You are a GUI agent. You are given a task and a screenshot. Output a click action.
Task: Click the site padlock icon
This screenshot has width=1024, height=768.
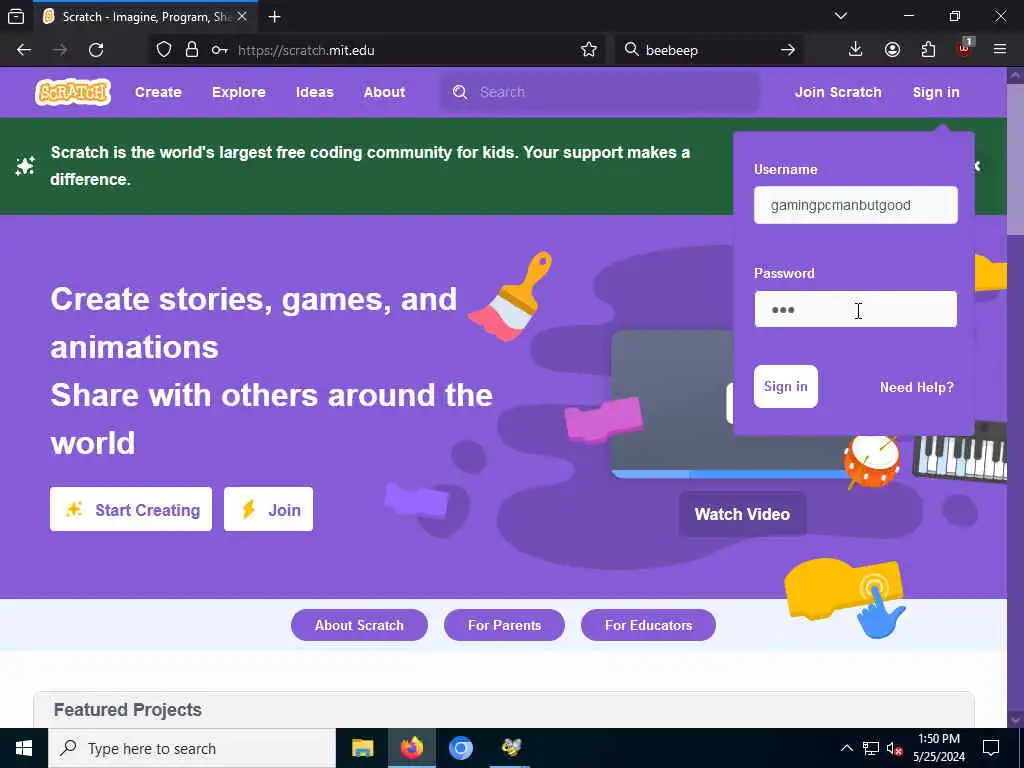pyautogui.click(x=191, y=50)
